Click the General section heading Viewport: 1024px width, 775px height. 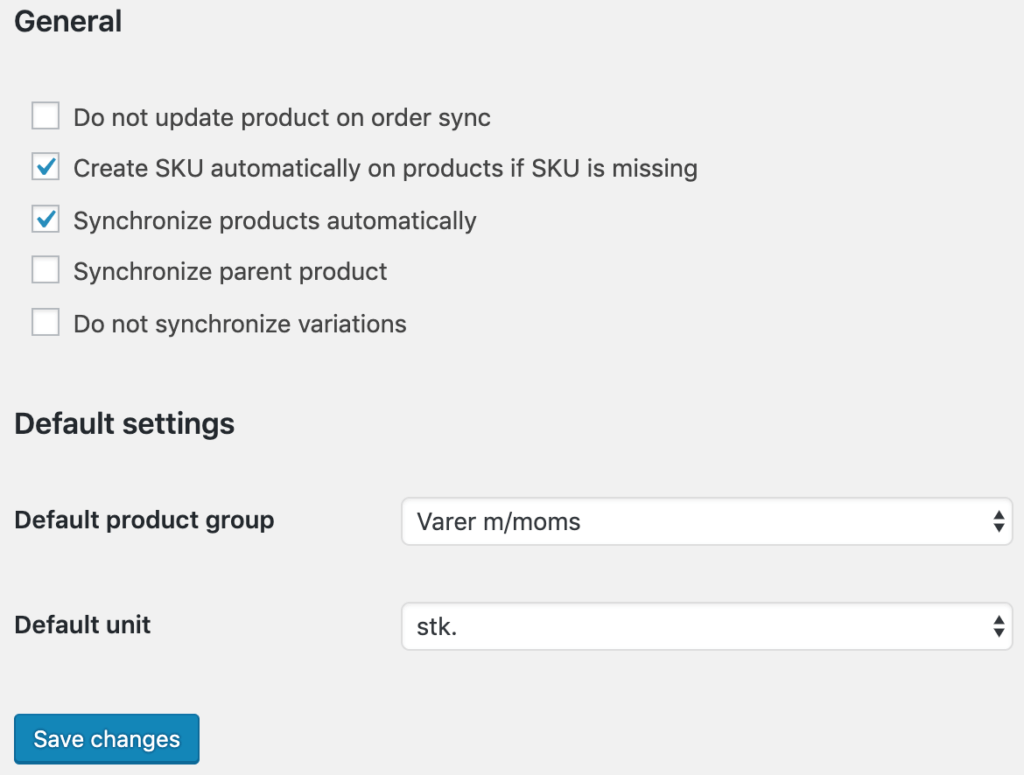68,21
